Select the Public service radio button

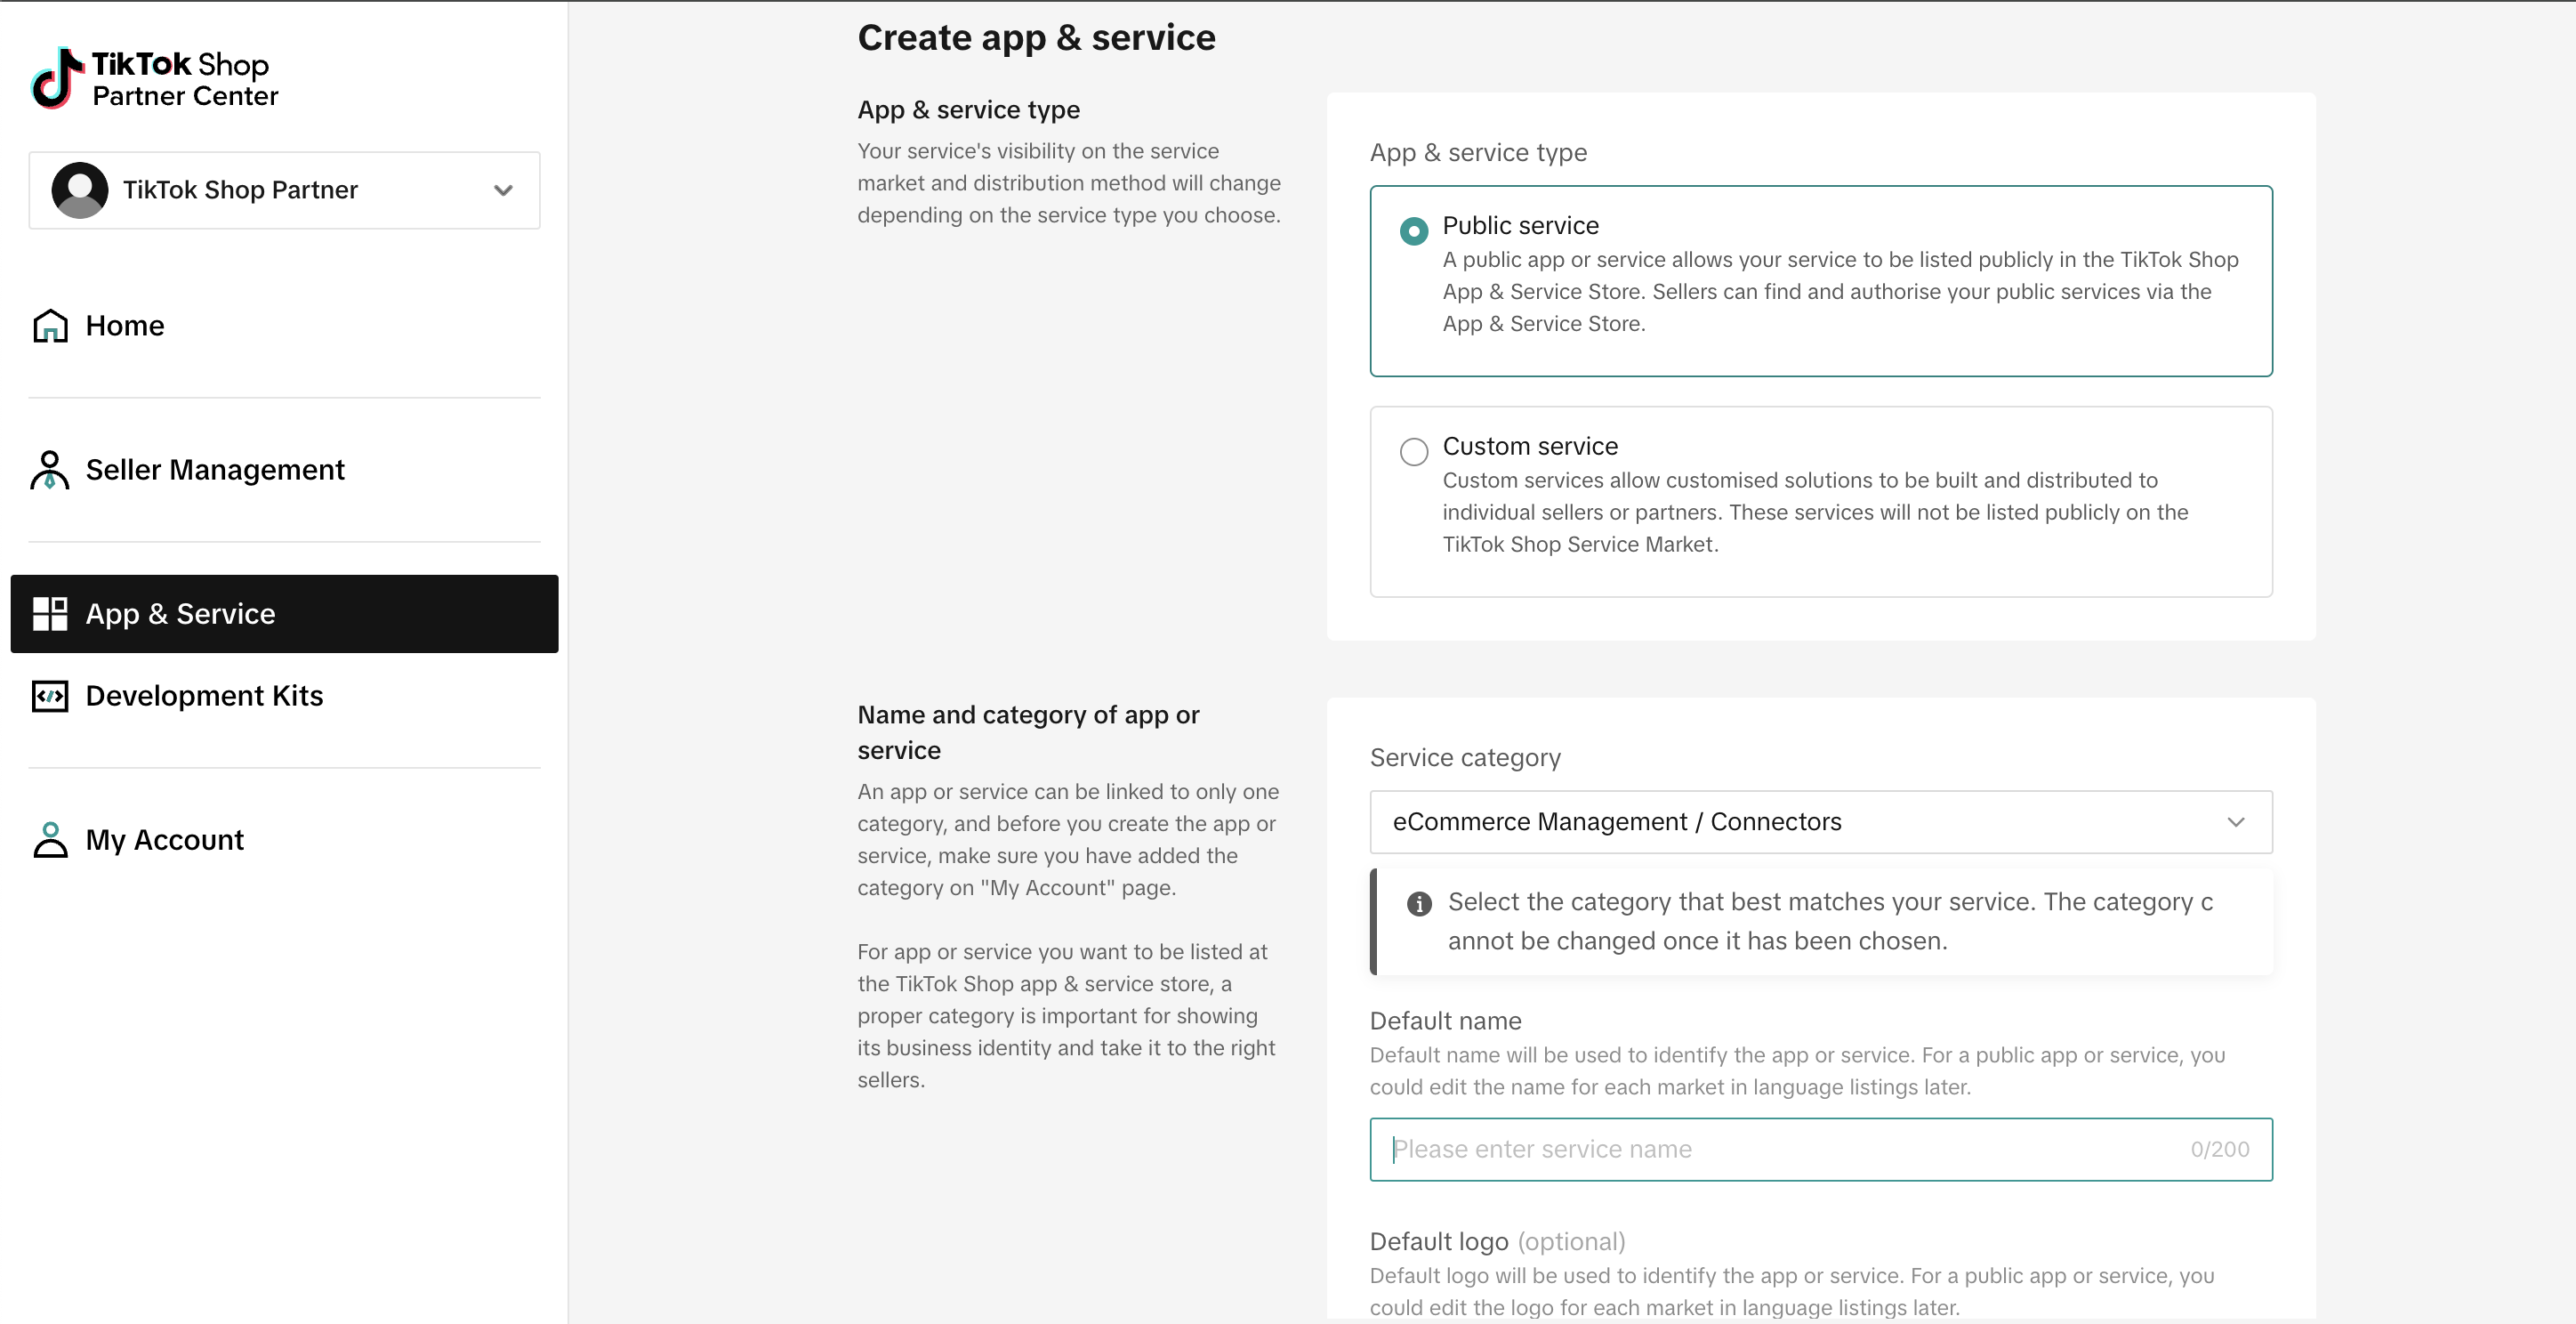tap(1413, 231)
